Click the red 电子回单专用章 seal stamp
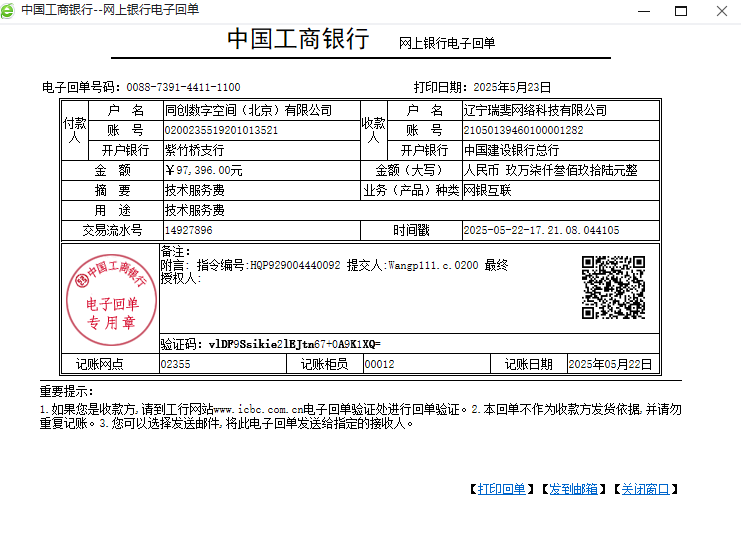Viewport: 741px width, 549px height. 112,300
